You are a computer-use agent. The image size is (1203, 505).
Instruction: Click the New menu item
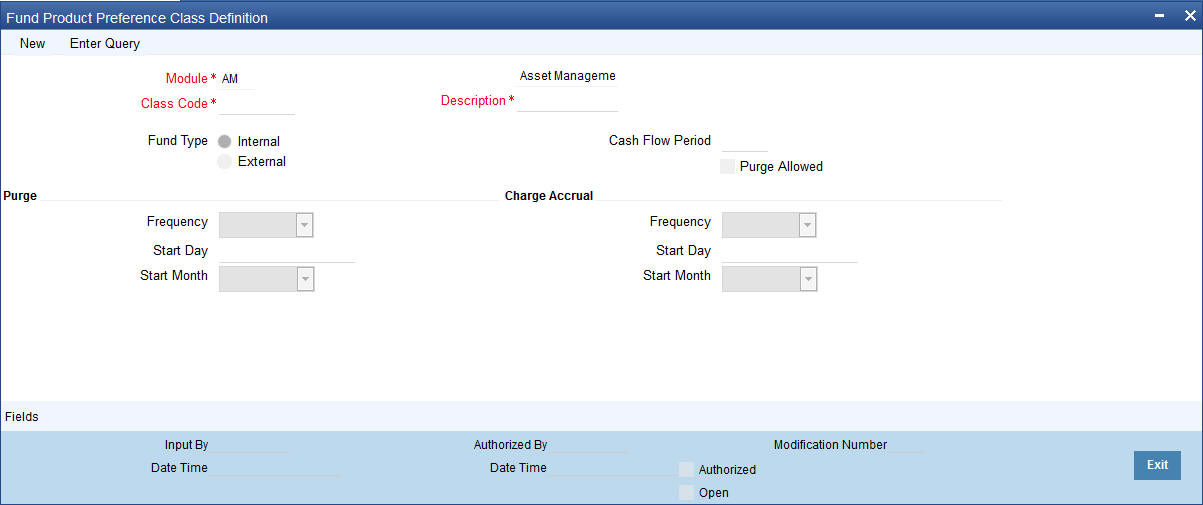[32, 43]
